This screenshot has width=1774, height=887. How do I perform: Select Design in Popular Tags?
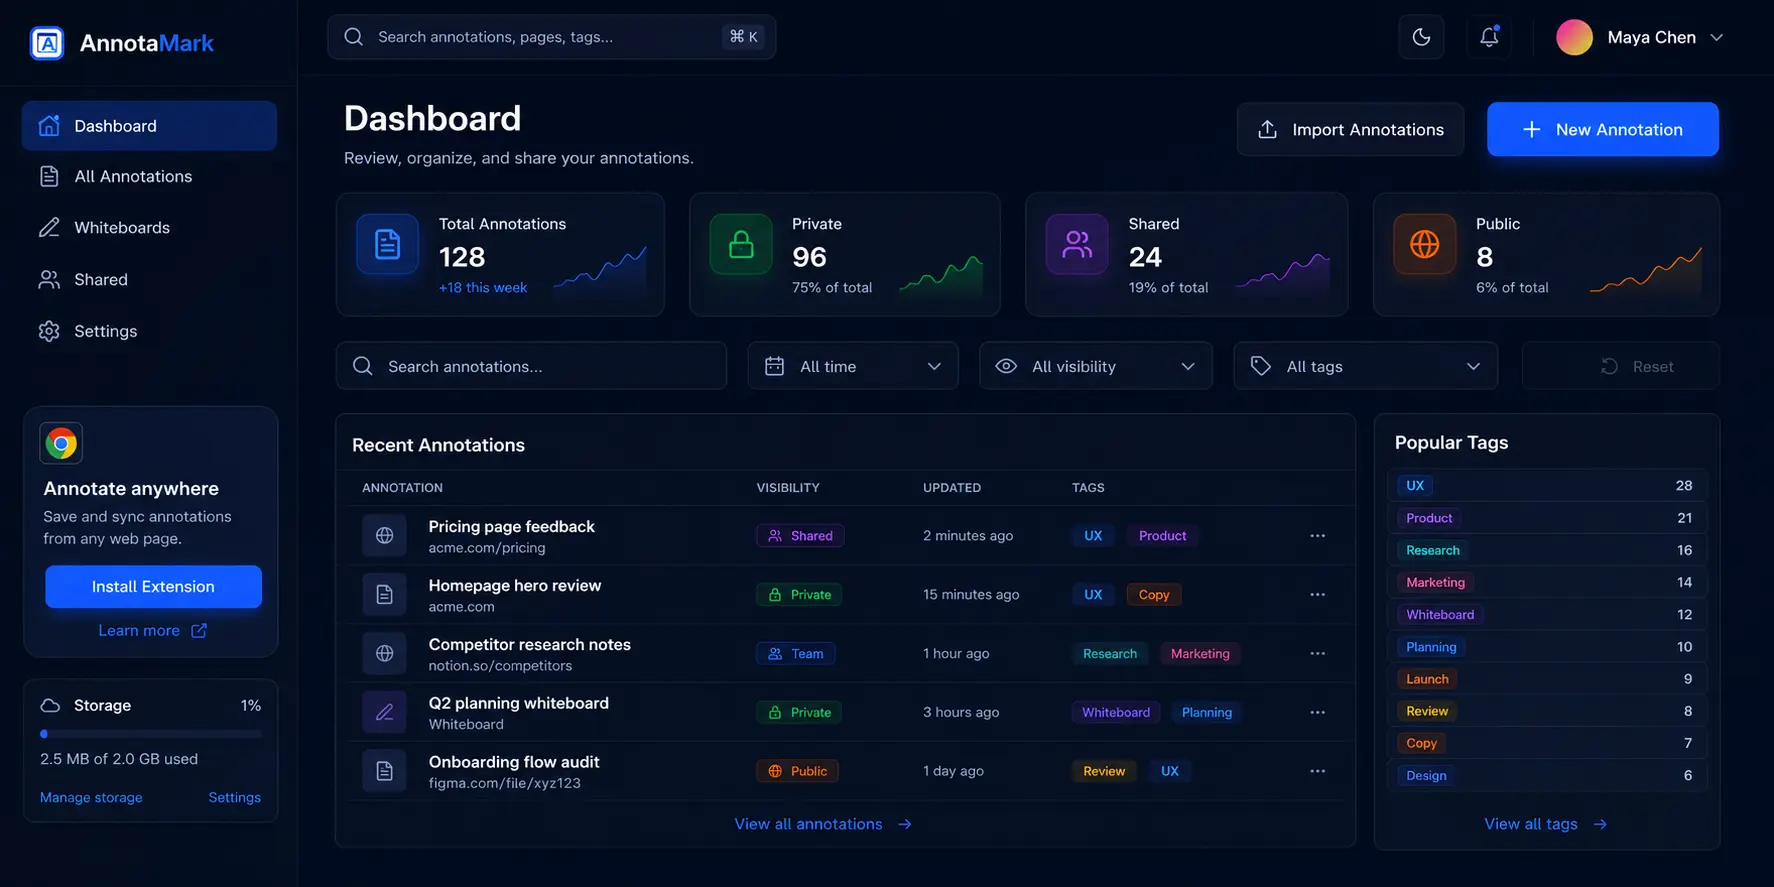1547,775
